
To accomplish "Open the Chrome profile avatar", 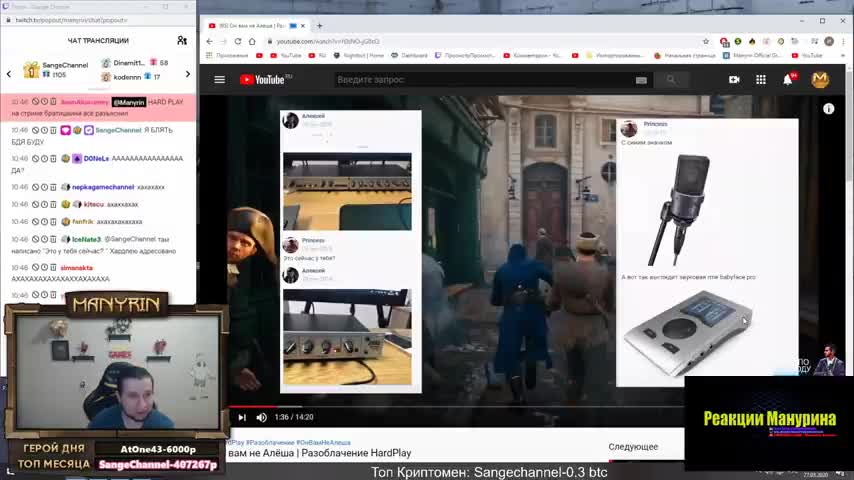I will click(829, 41).
